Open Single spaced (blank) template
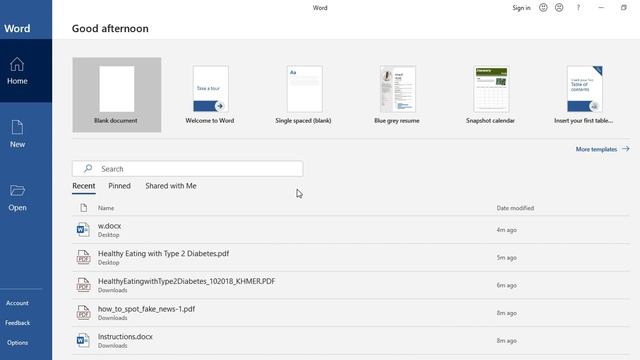 [x=304, y=95]
